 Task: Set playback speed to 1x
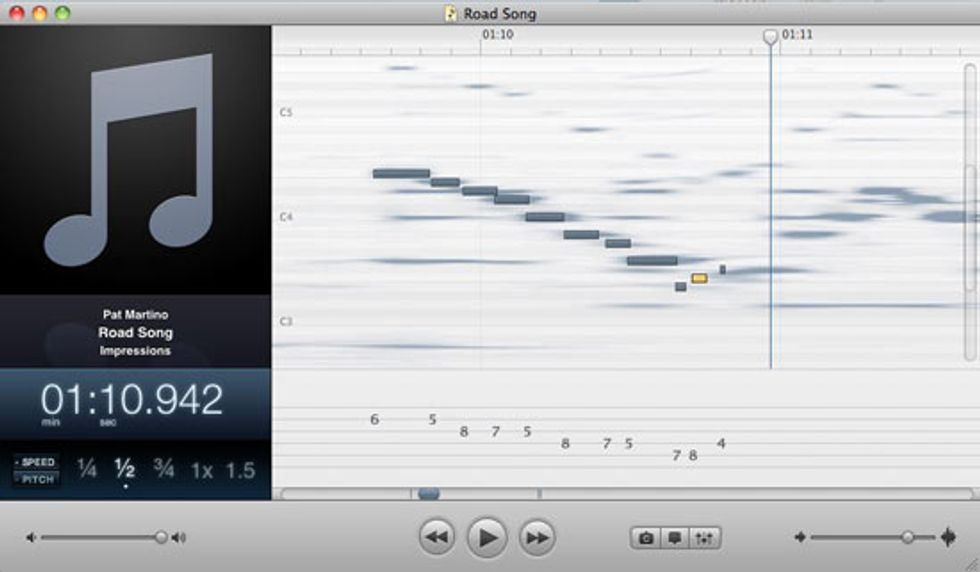click(x=202, y=470)
